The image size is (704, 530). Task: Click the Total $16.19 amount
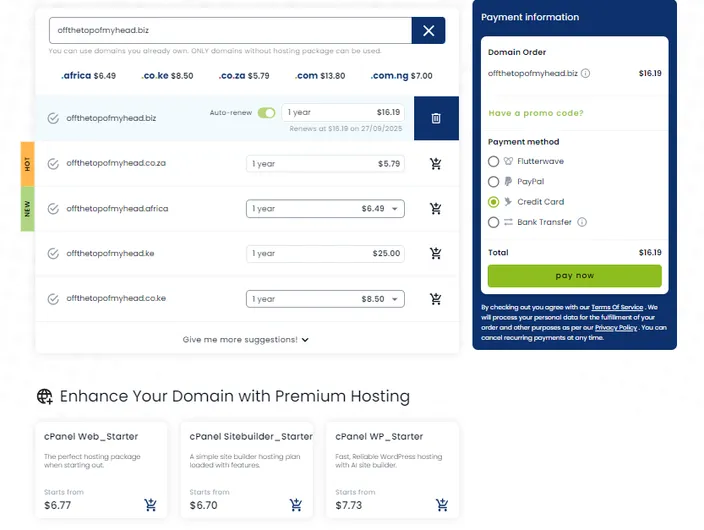[650, 252]
